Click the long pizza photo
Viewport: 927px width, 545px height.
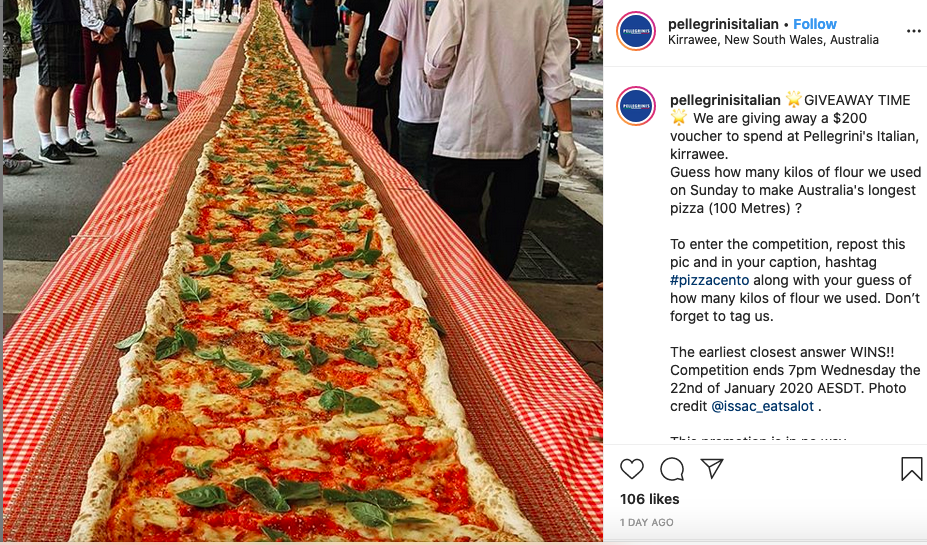(303, 271)
